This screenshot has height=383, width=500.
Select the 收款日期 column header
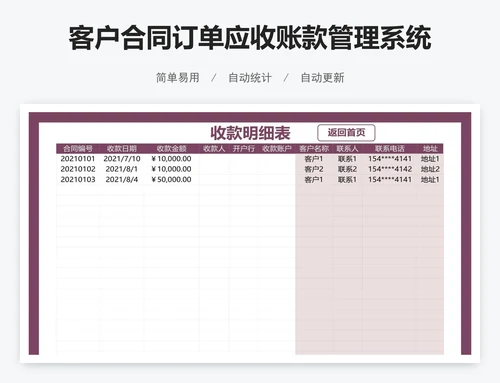(x=122, y=149)
